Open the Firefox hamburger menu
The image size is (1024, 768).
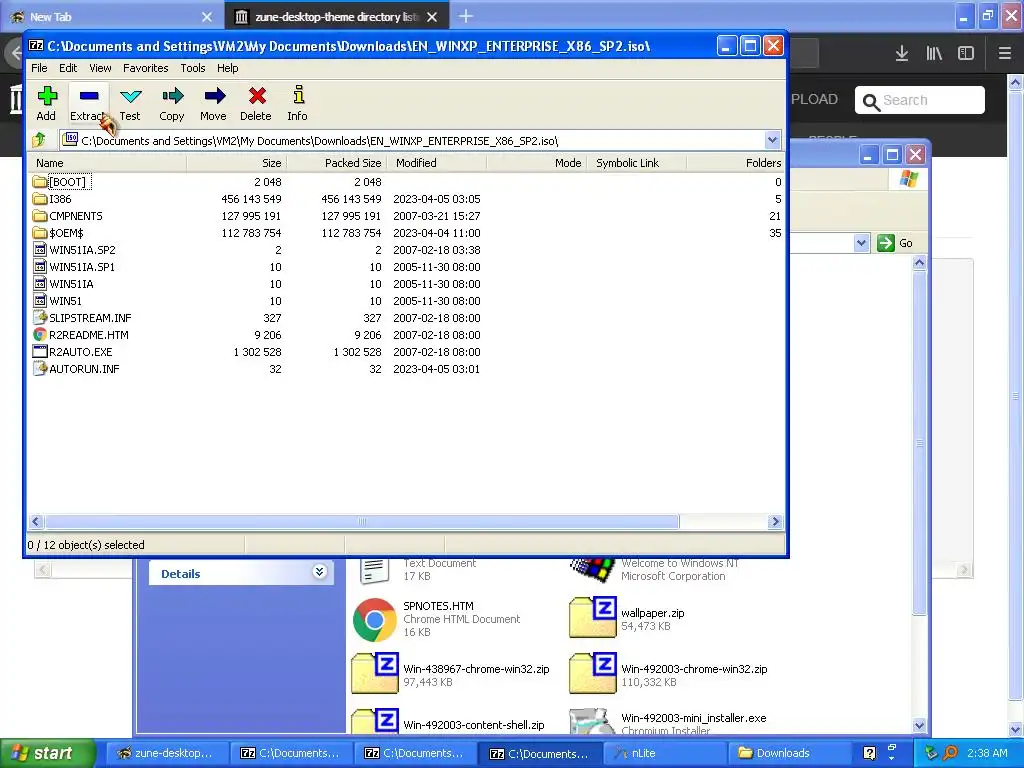point(1005,53)
